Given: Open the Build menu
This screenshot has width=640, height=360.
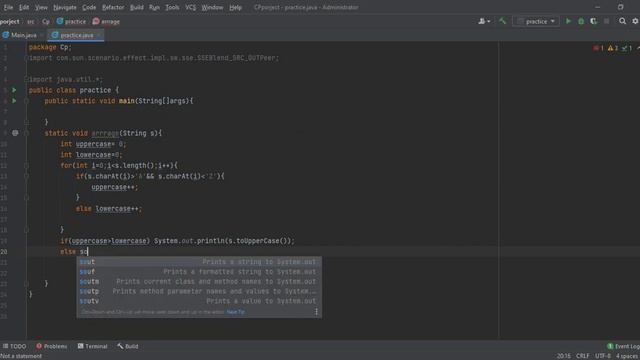Looking at the screenshot, I should click(x=137, y=7).
